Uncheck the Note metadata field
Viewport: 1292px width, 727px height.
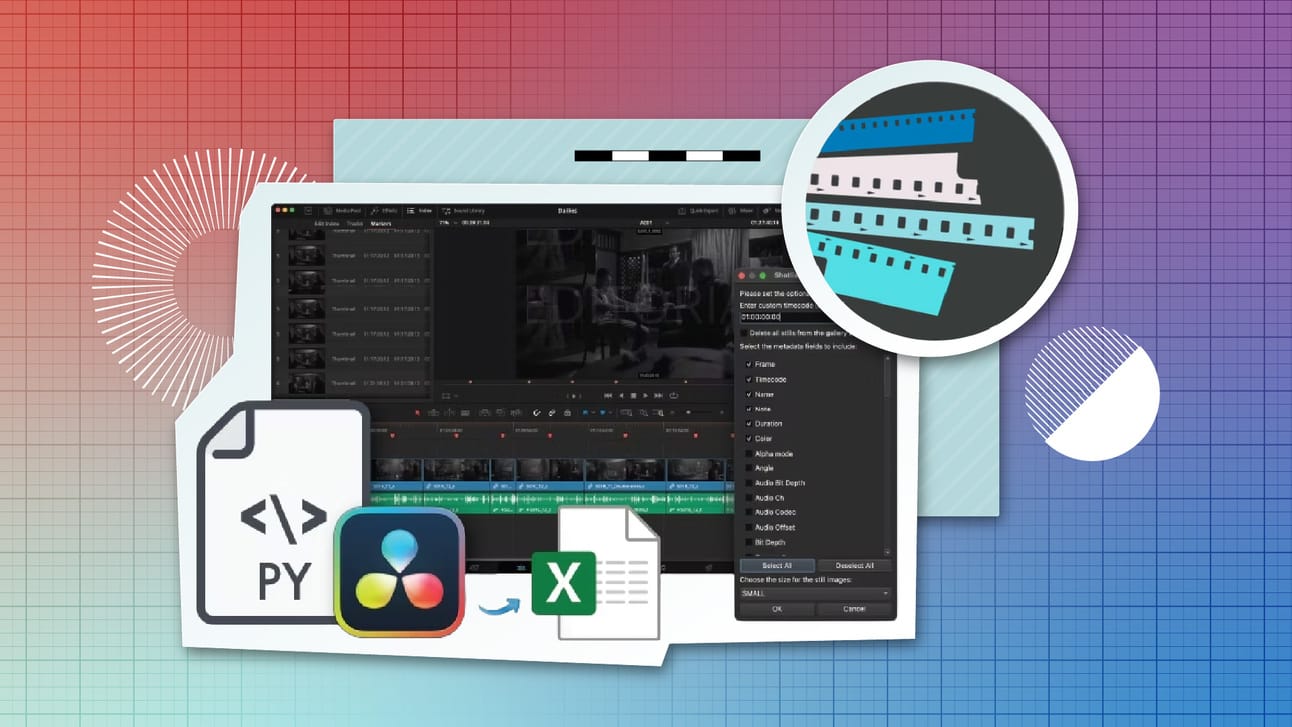click(x=748, y=409)
